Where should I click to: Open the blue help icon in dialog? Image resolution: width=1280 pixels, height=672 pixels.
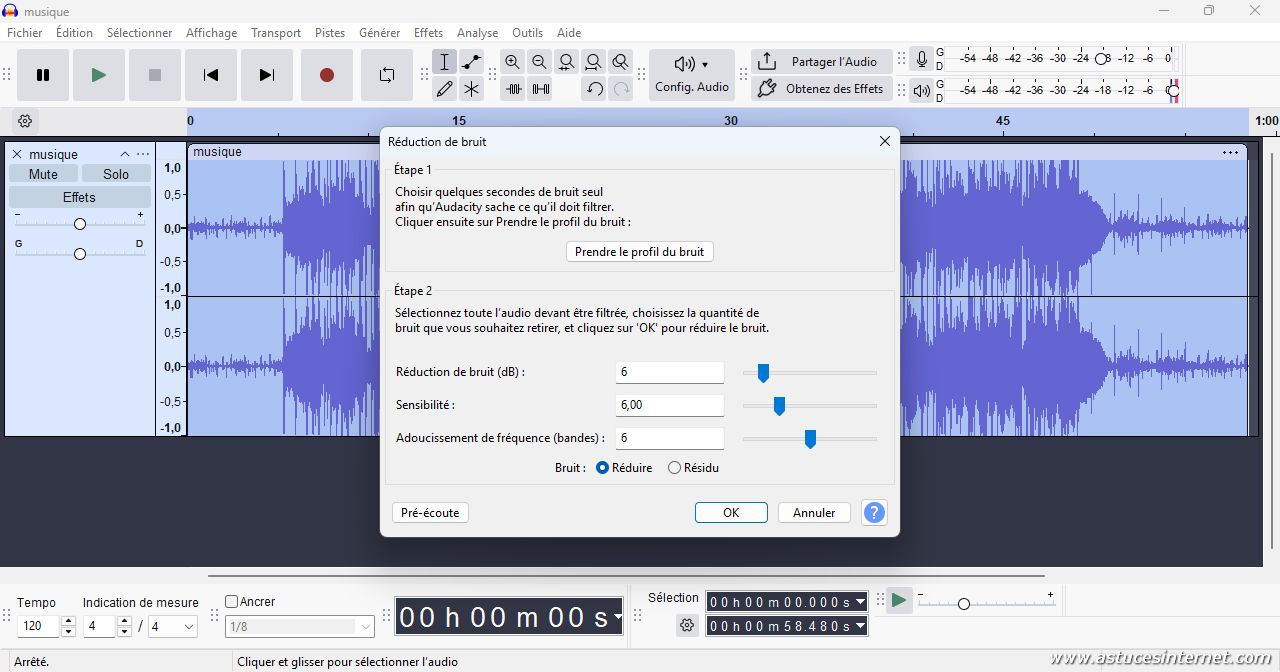874,513
